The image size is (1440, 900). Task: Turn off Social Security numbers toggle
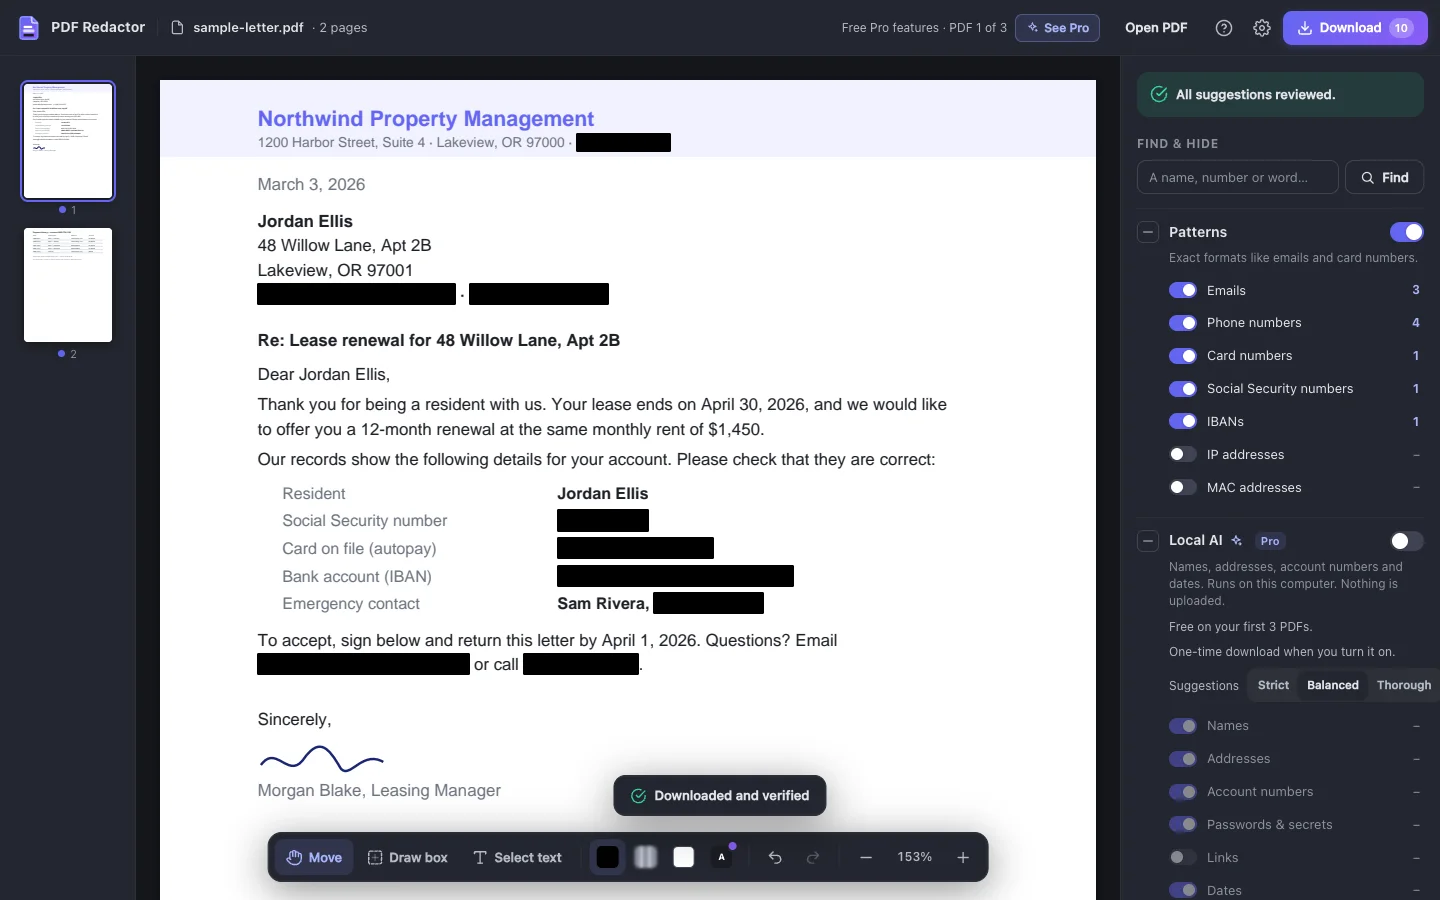tap(1183, 389)
